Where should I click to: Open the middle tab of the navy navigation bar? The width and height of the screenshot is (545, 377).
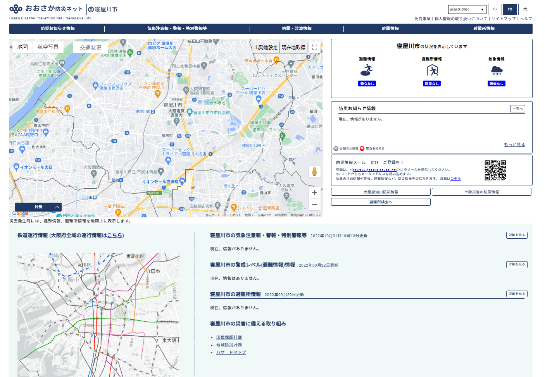pos(296,28)
